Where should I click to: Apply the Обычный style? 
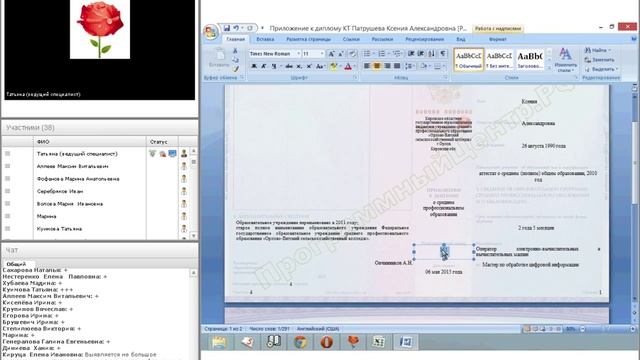point(469,60)
